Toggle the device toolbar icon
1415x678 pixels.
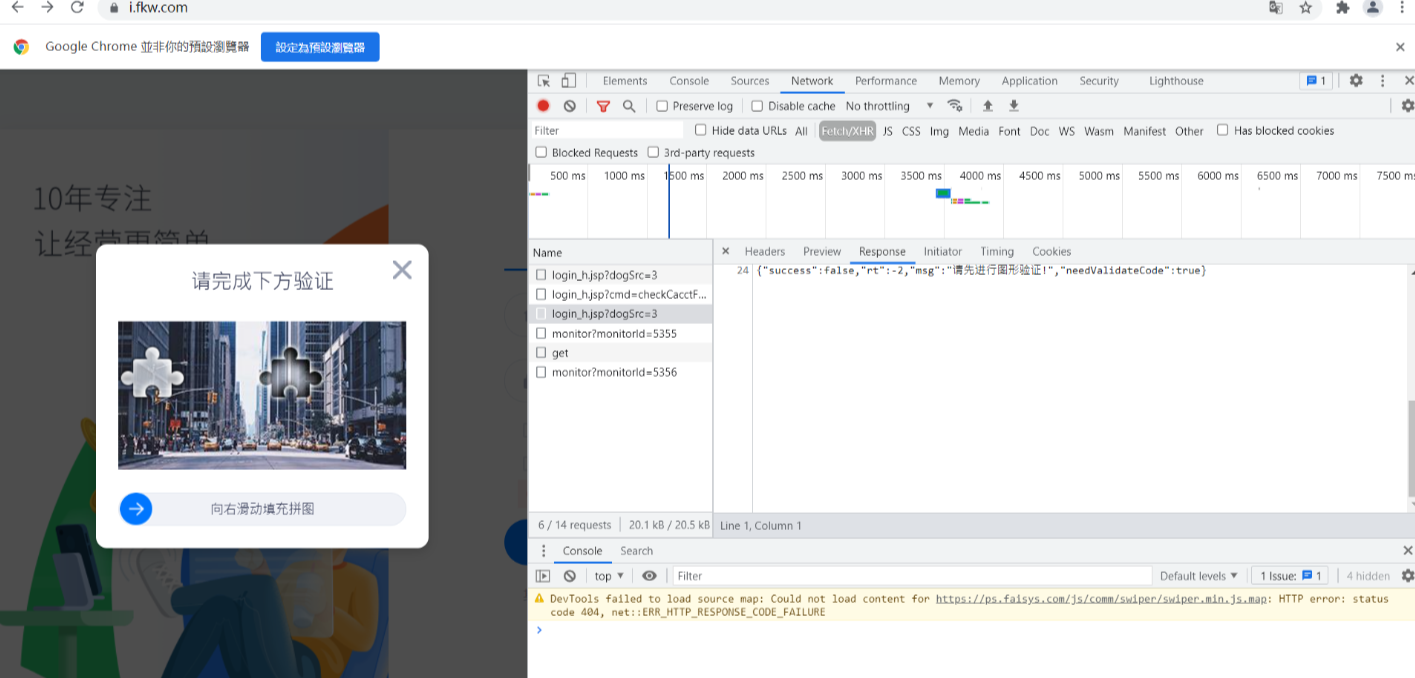pos(568,81)
